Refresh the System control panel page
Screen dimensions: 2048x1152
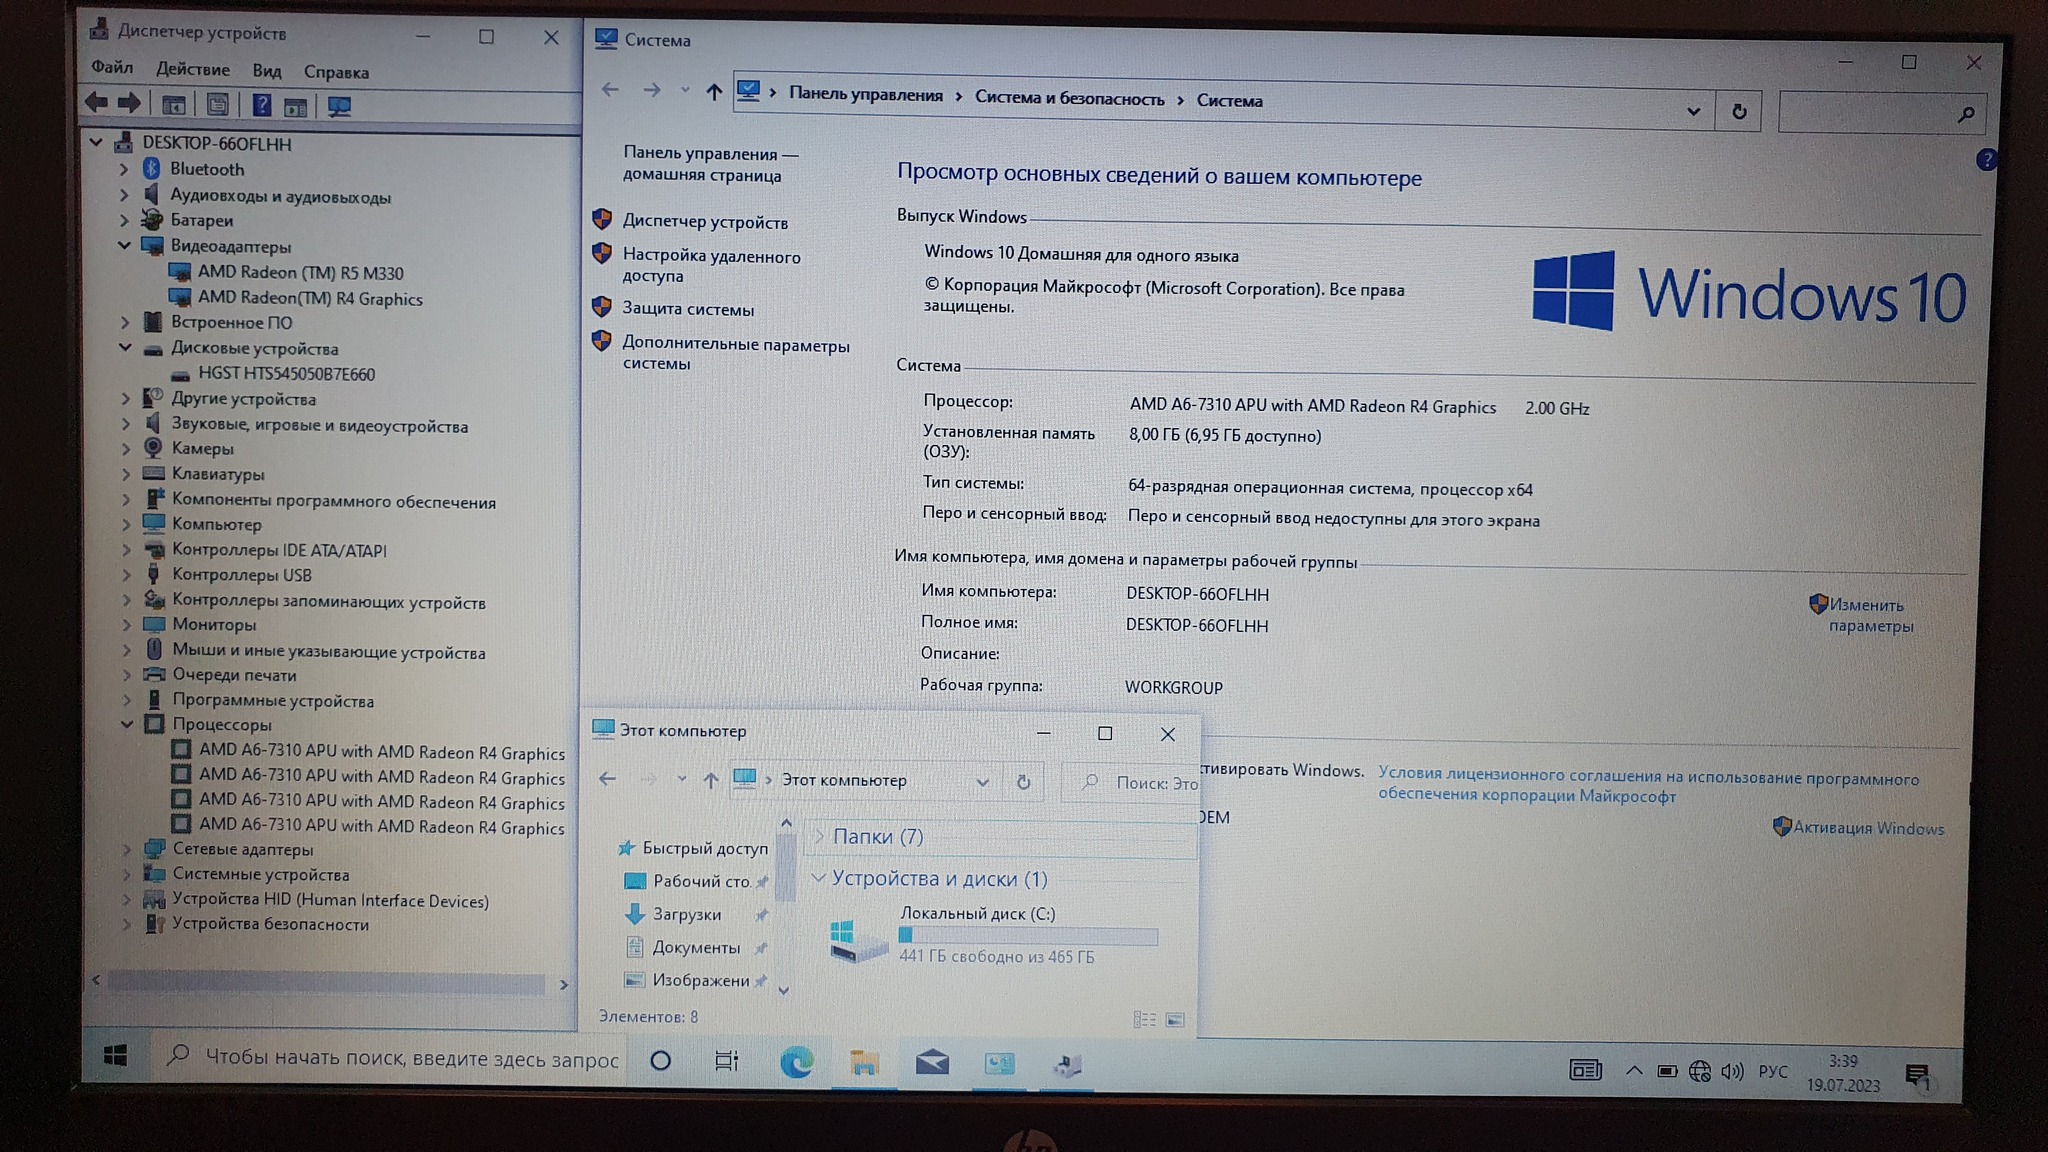(1739, 112)
